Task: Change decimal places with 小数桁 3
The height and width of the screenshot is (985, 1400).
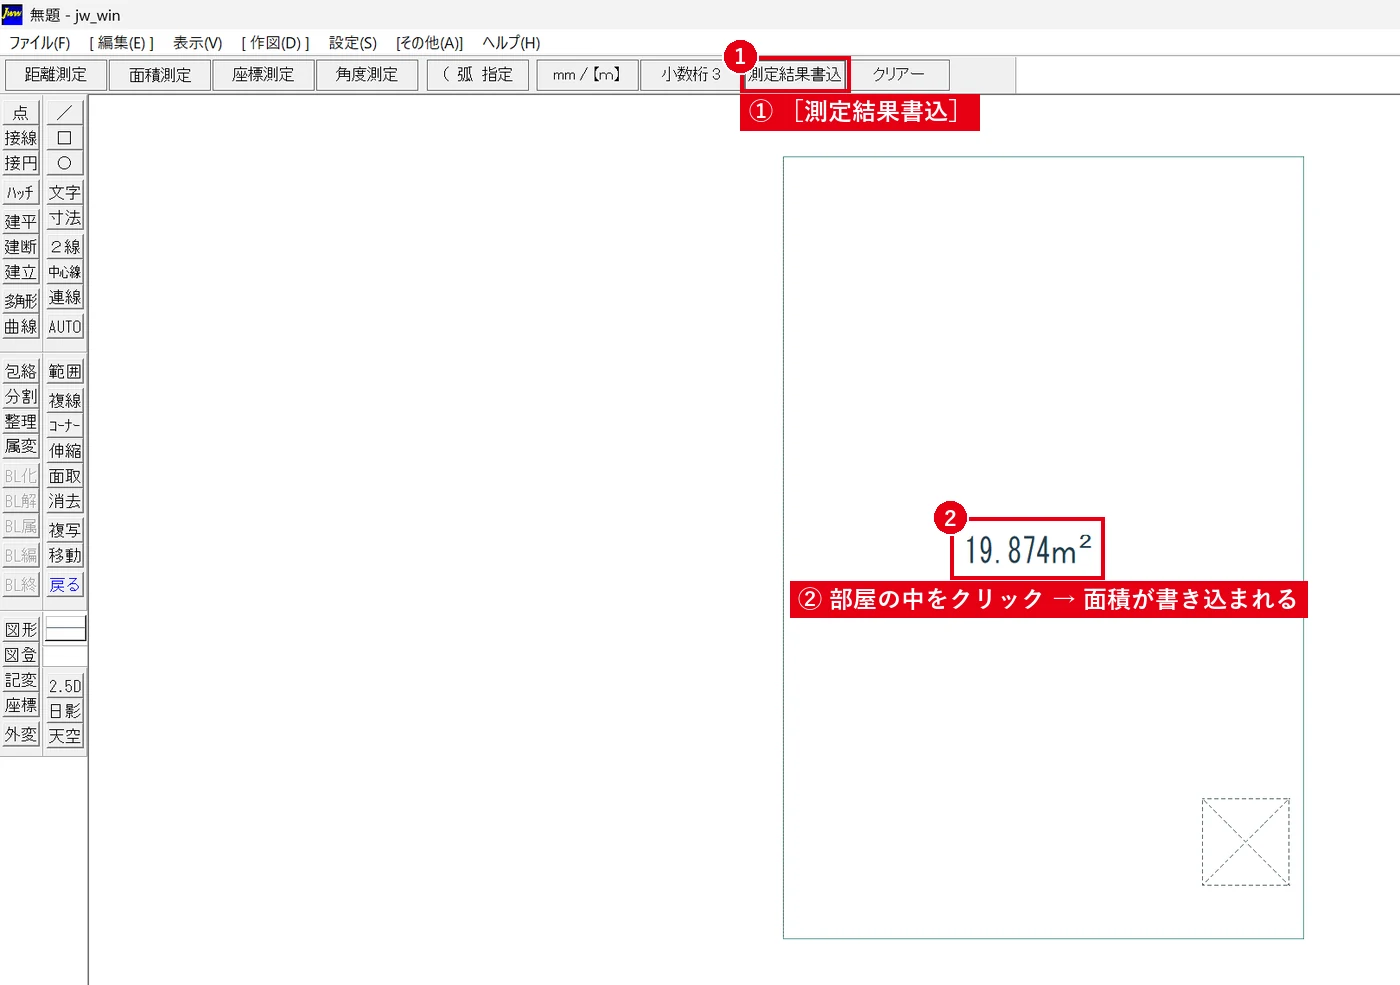Action: [691, 75]
